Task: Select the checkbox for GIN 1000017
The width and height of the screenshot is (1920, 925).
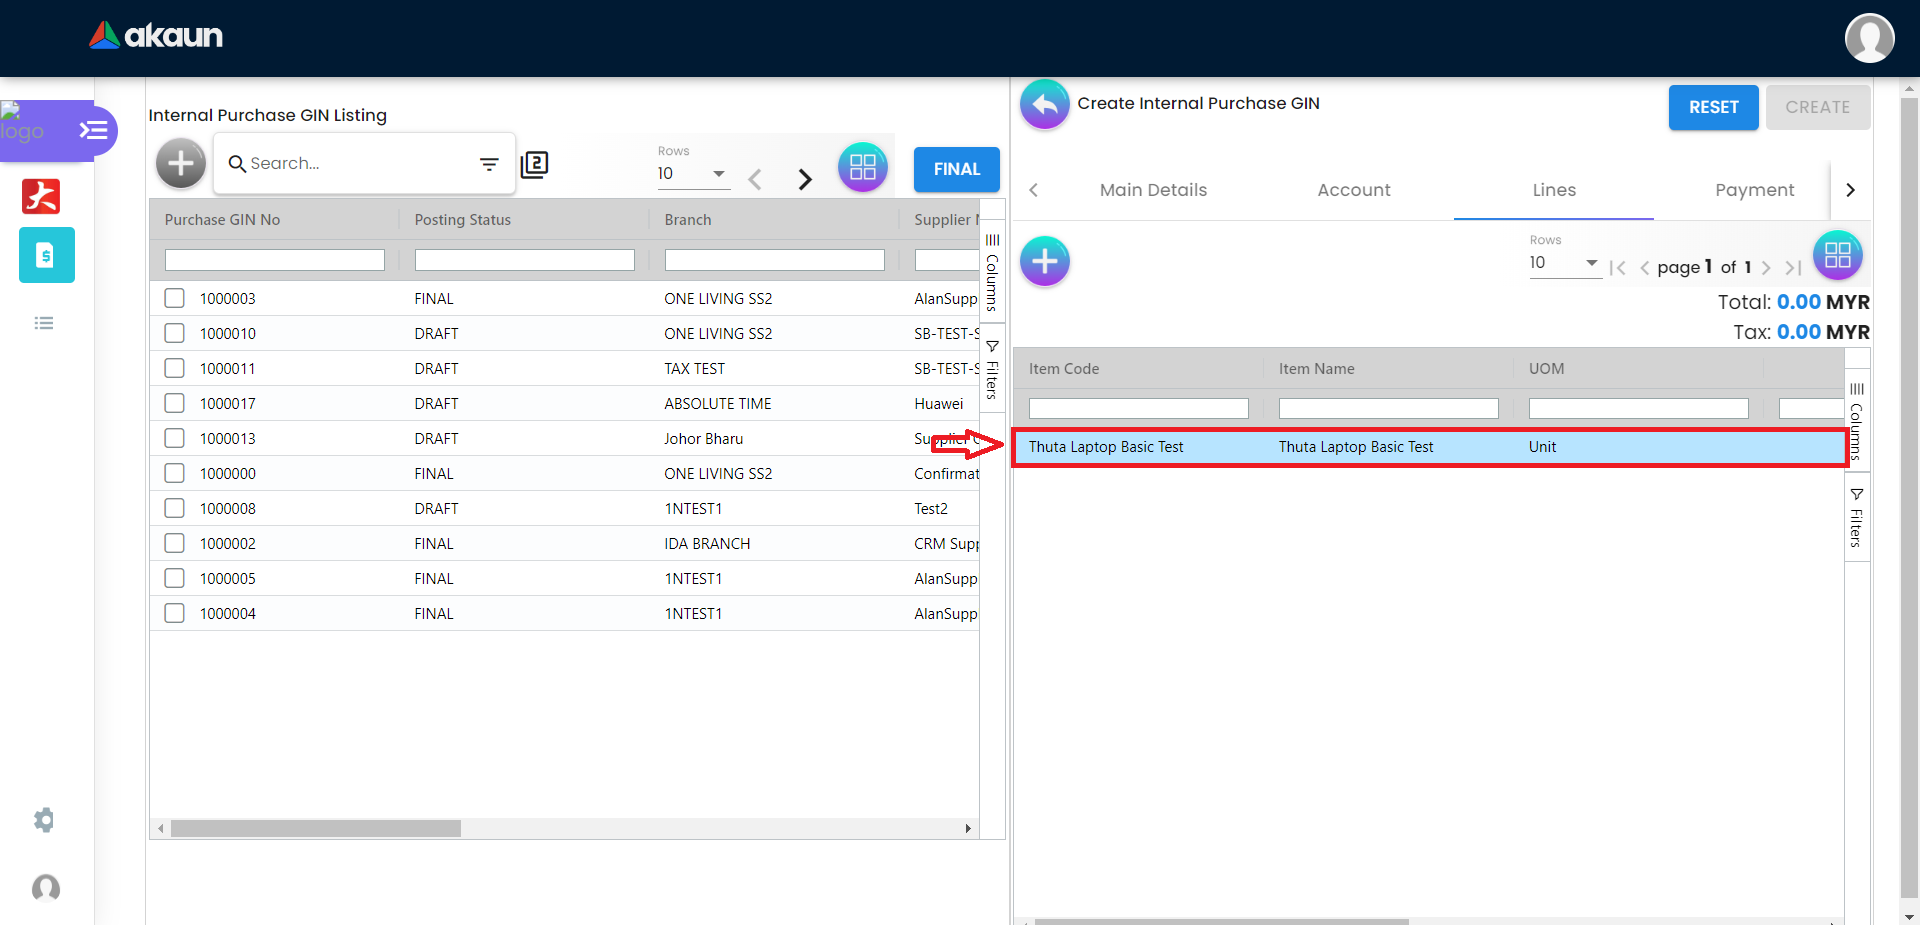Action: [x=175, y=403]
